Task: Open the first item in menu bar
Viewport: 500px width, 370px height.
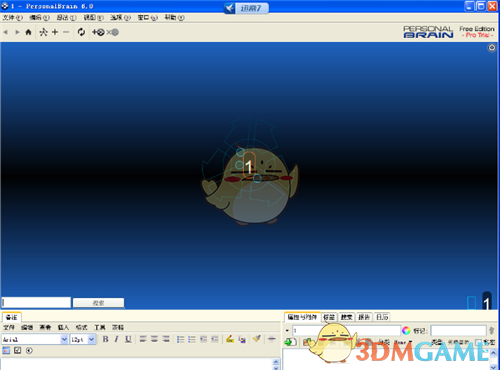Action: [x=12, y=17]
